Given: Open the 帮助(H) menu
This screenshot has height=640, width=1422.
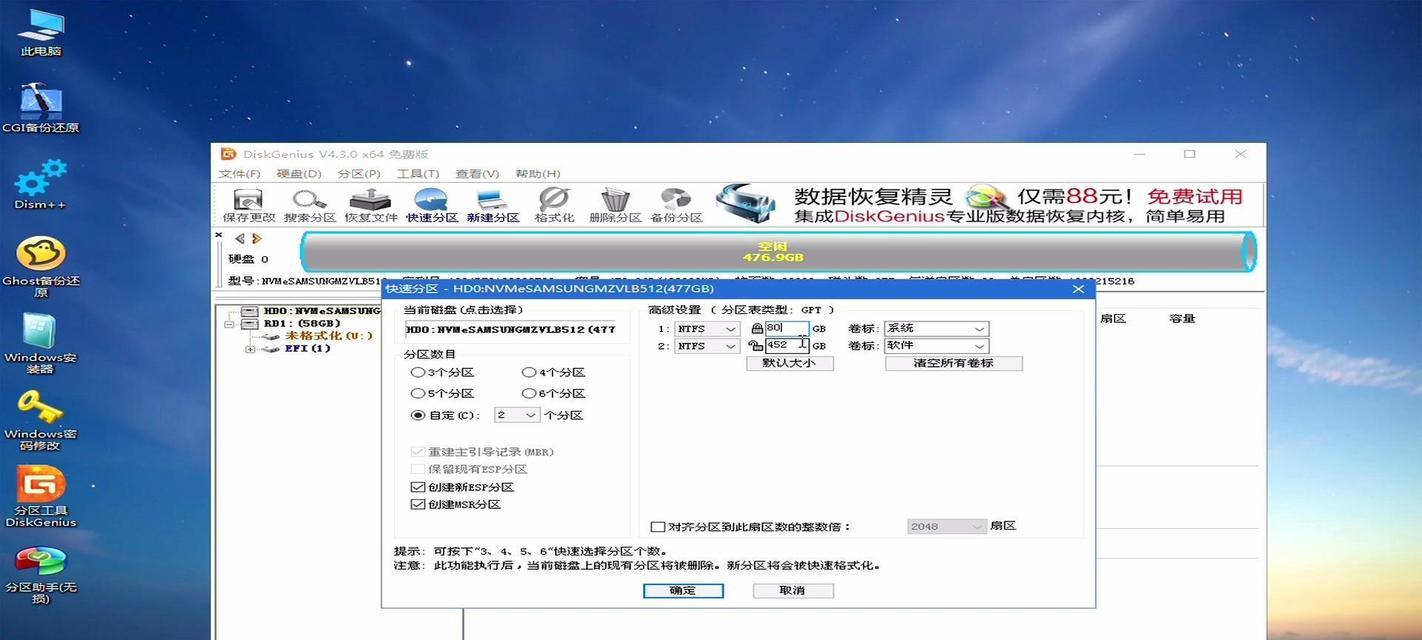Looking at the screenshot, I should [537, 174].
